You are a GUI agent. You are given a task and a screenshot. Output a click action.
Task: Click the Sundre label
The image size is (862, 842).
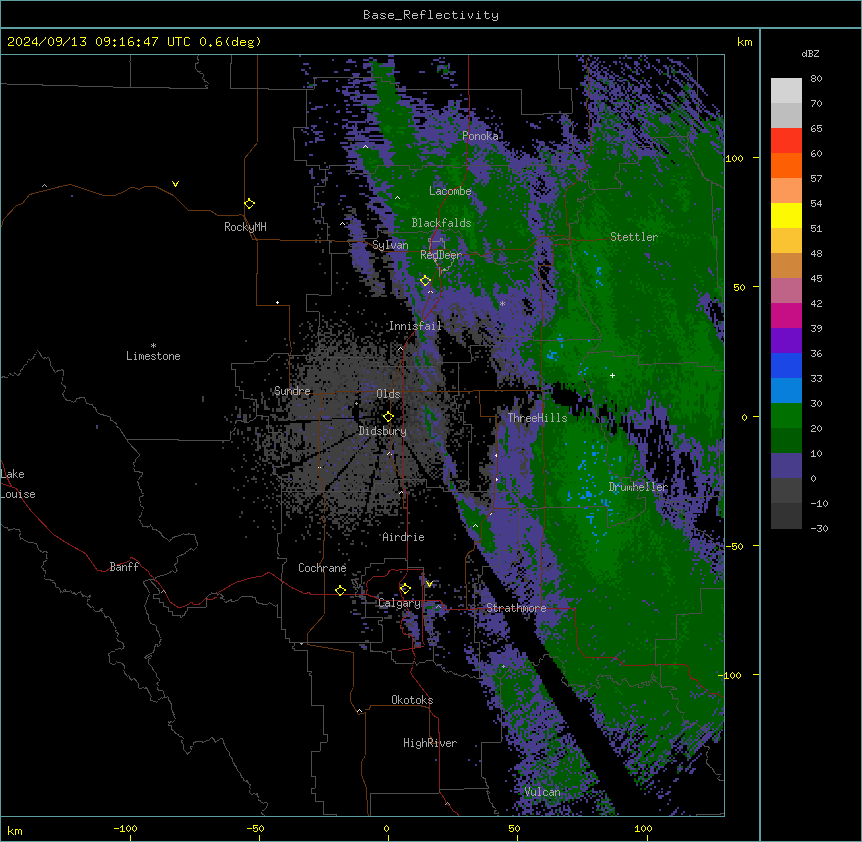pos(292,391)
